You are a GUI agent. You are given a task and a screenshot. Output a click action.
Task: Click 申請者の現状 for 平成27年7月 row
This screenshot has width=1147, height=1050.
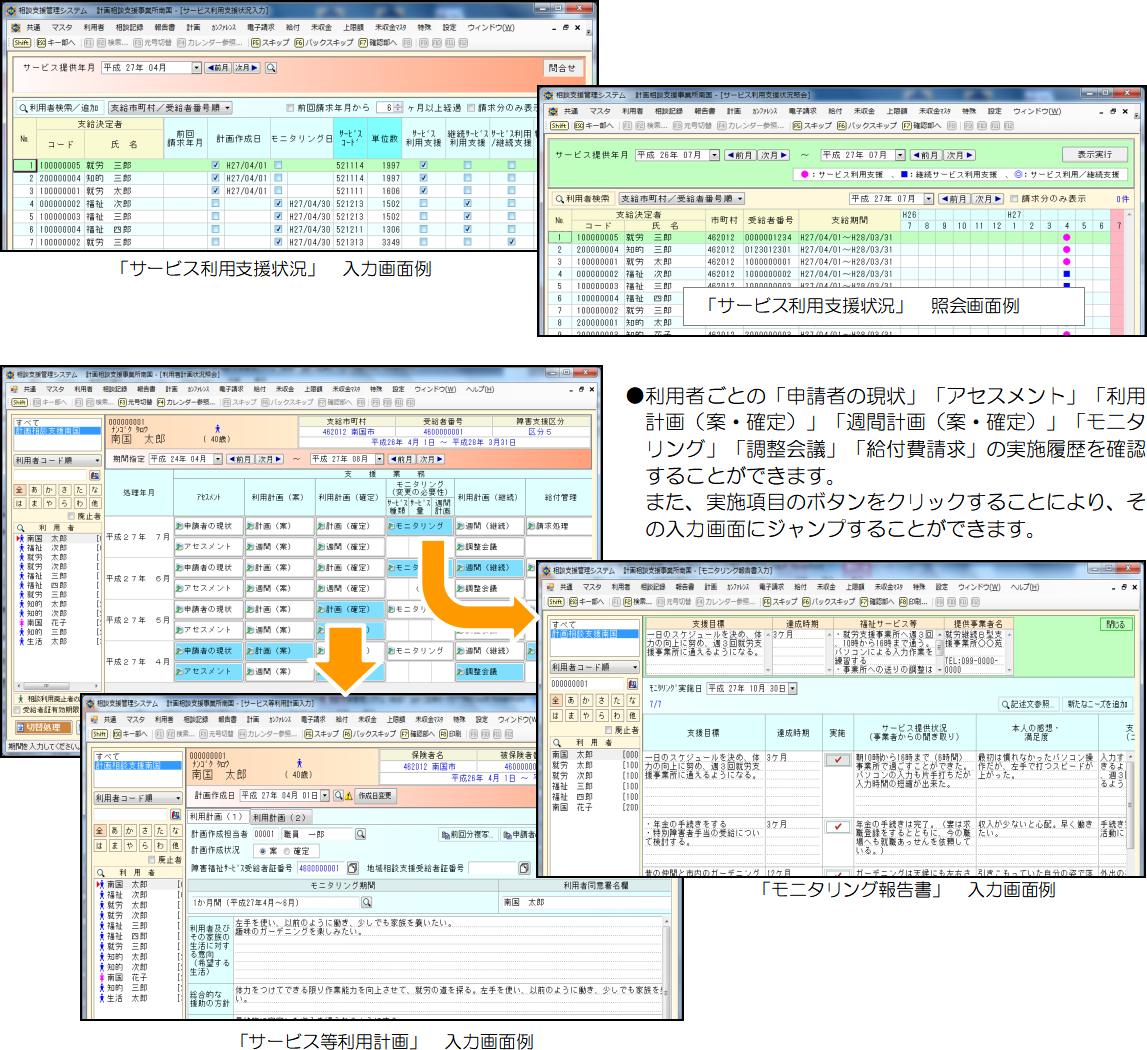[x=207, y=525]
